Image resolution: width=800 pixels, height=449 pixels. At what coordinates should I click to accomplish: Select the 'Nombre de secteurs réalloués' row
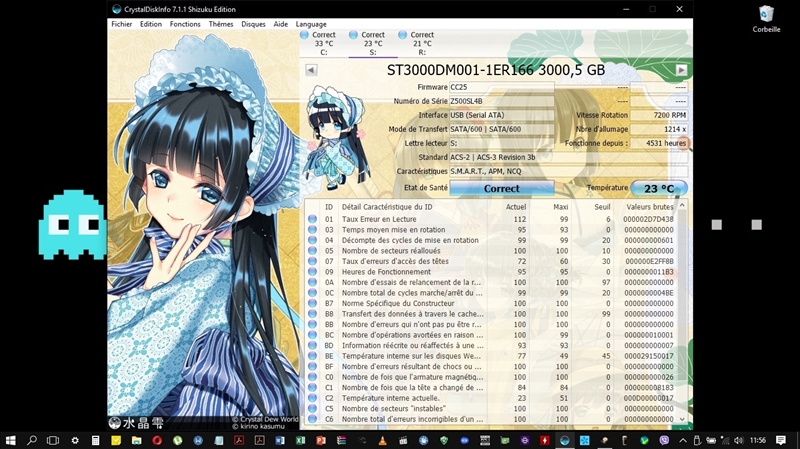click(x=491, y=251)
